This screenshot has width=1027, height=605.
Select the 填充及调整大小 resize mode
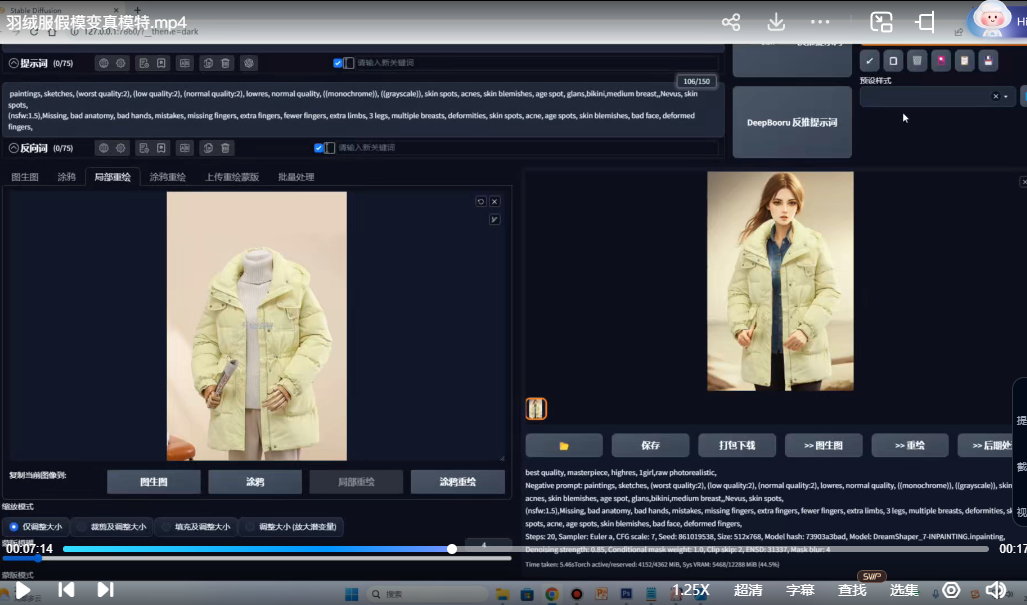pos(196,527)
